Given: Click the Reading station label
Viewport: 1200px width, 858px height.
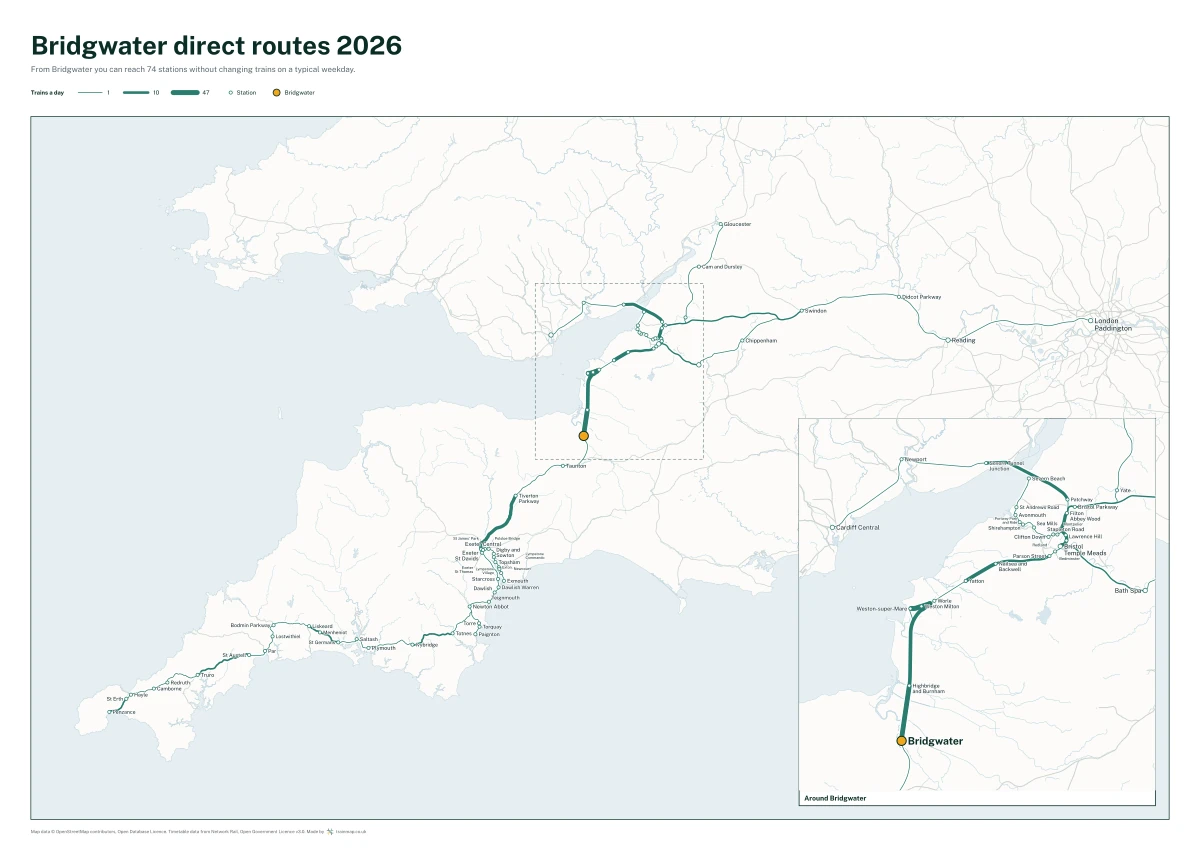Looking at the screenshot, I should pyautogui.click(x=964, y=340).
